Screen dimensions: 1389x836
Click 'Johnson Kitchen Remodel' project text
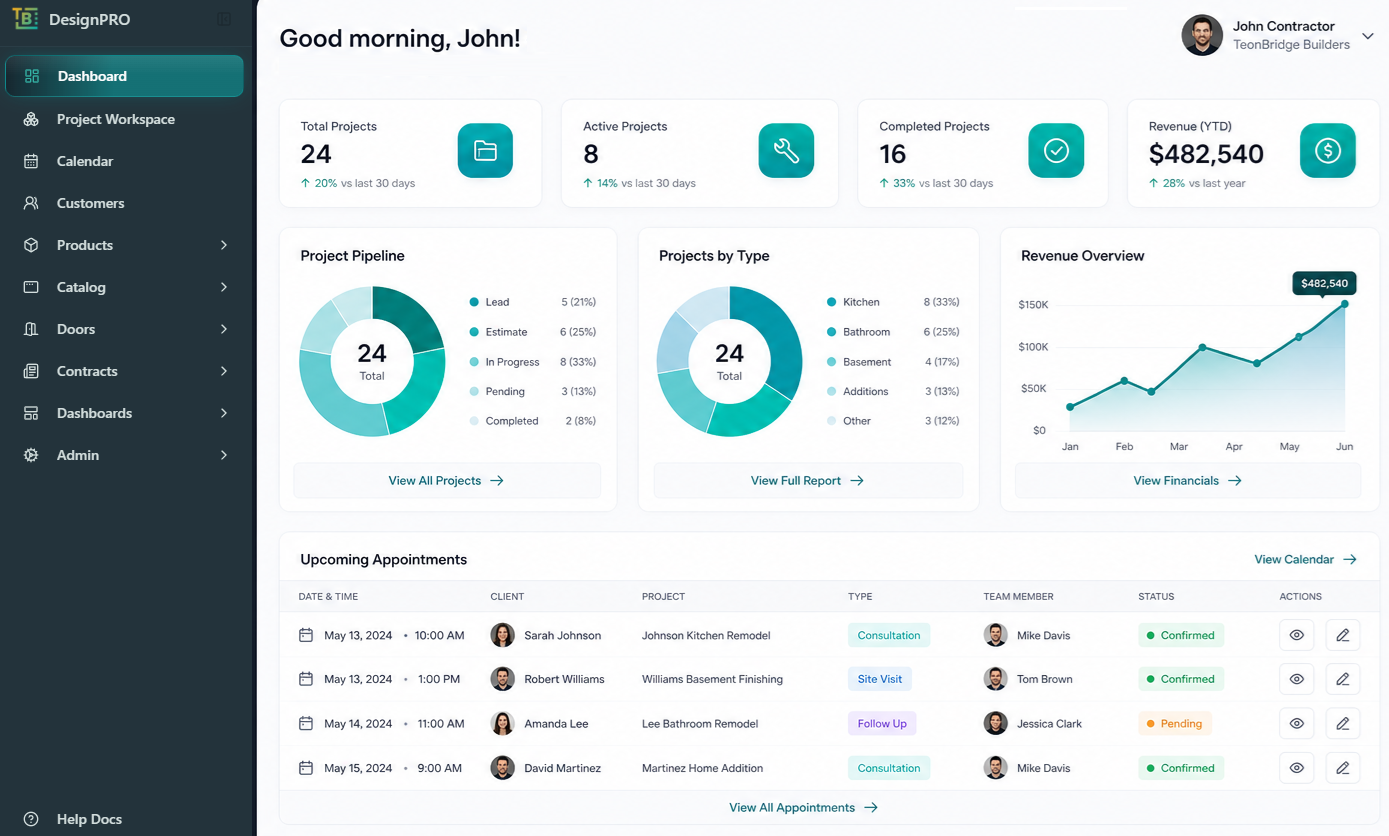[x=706, y=635]
